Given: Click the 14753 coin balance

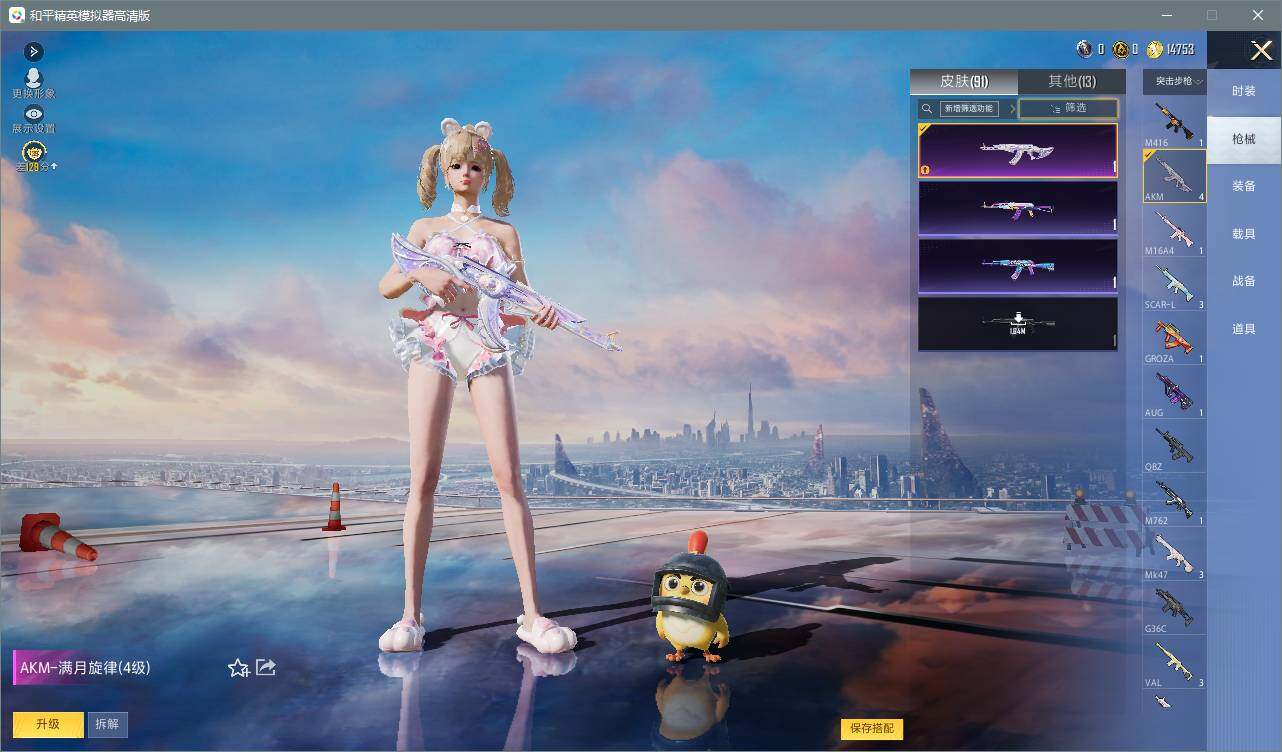Looking at the screenshot, I should coord(1181,49).
